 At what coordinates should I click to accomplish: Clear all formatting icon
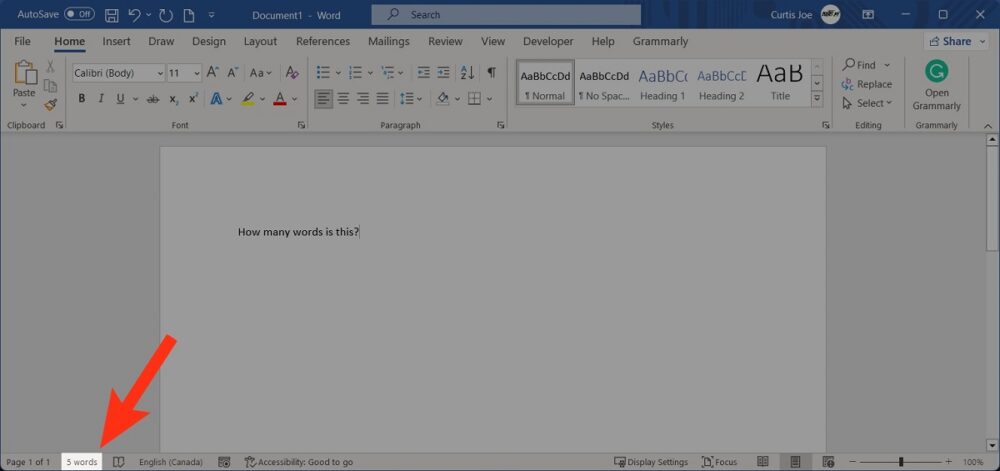coord(292,73)
